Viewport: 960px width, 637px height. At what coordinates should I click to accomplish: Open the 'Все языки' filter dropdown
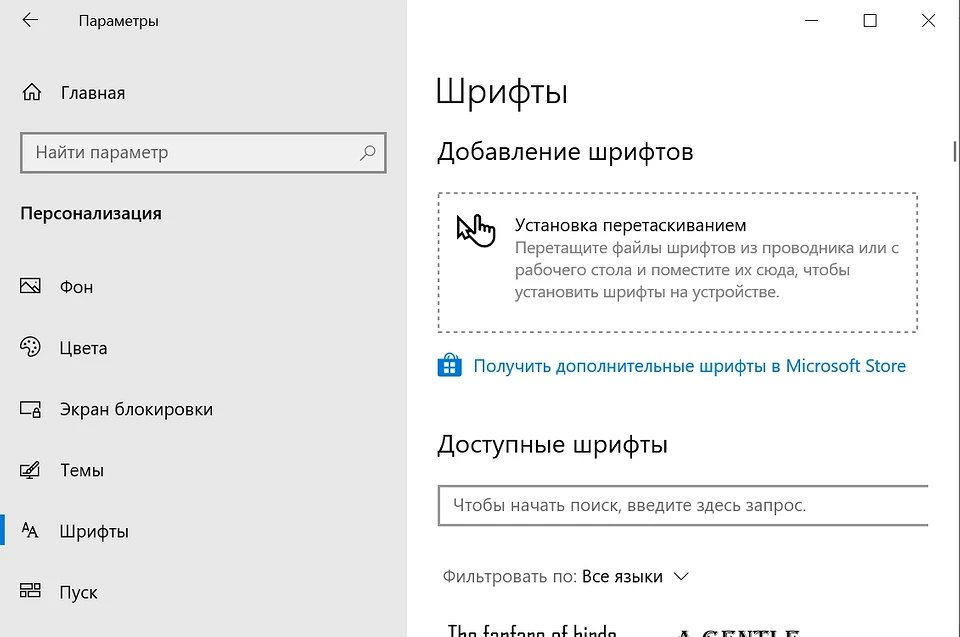tap(620, 576)
